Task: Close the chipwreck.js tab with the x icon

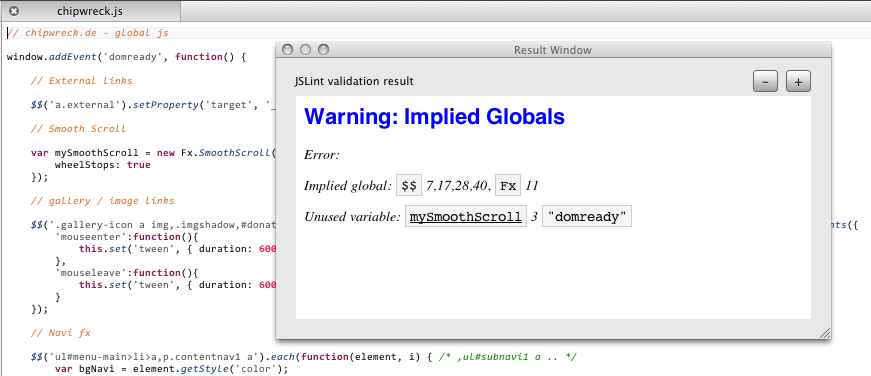Action: [14, 11]
